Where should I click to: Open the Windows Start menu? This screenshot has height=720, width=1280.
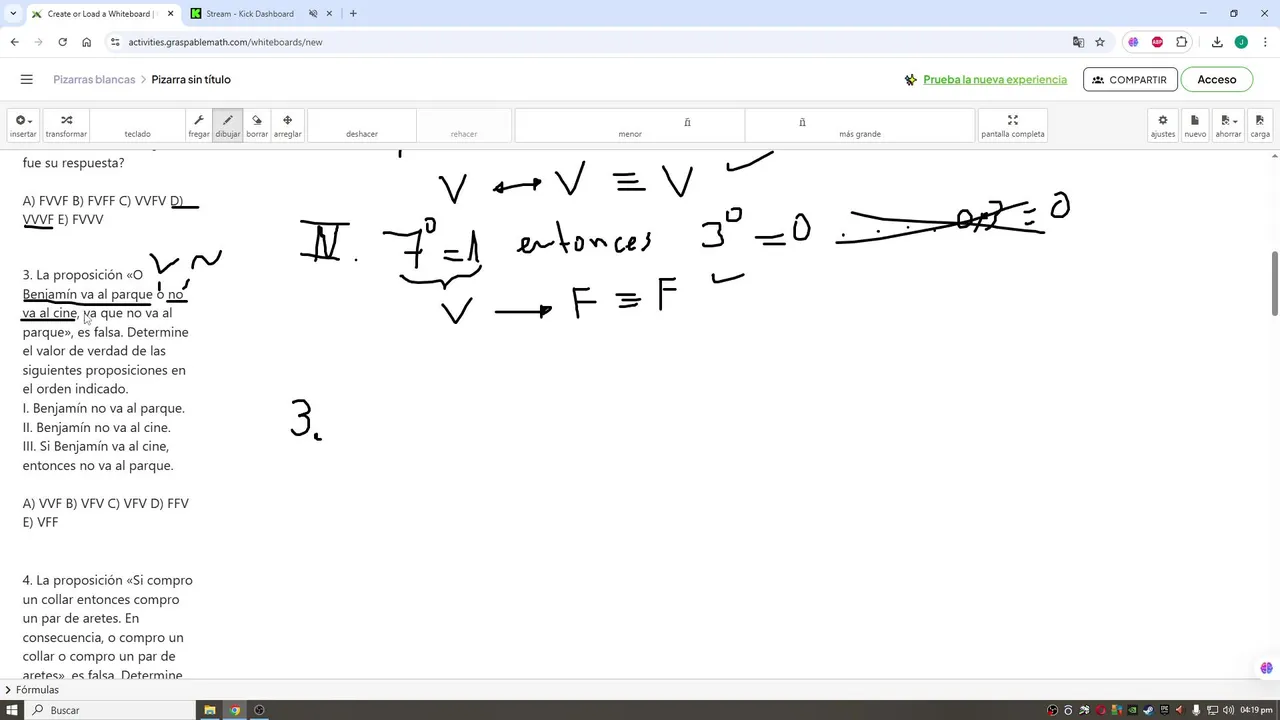12,710
